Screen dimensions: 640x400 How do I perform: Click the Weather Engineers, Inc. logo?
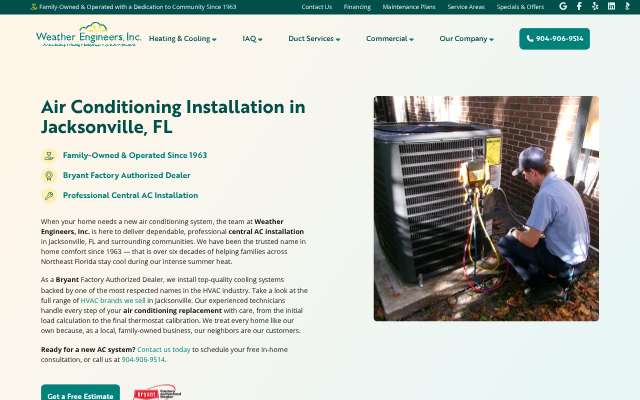pos(89,35)
